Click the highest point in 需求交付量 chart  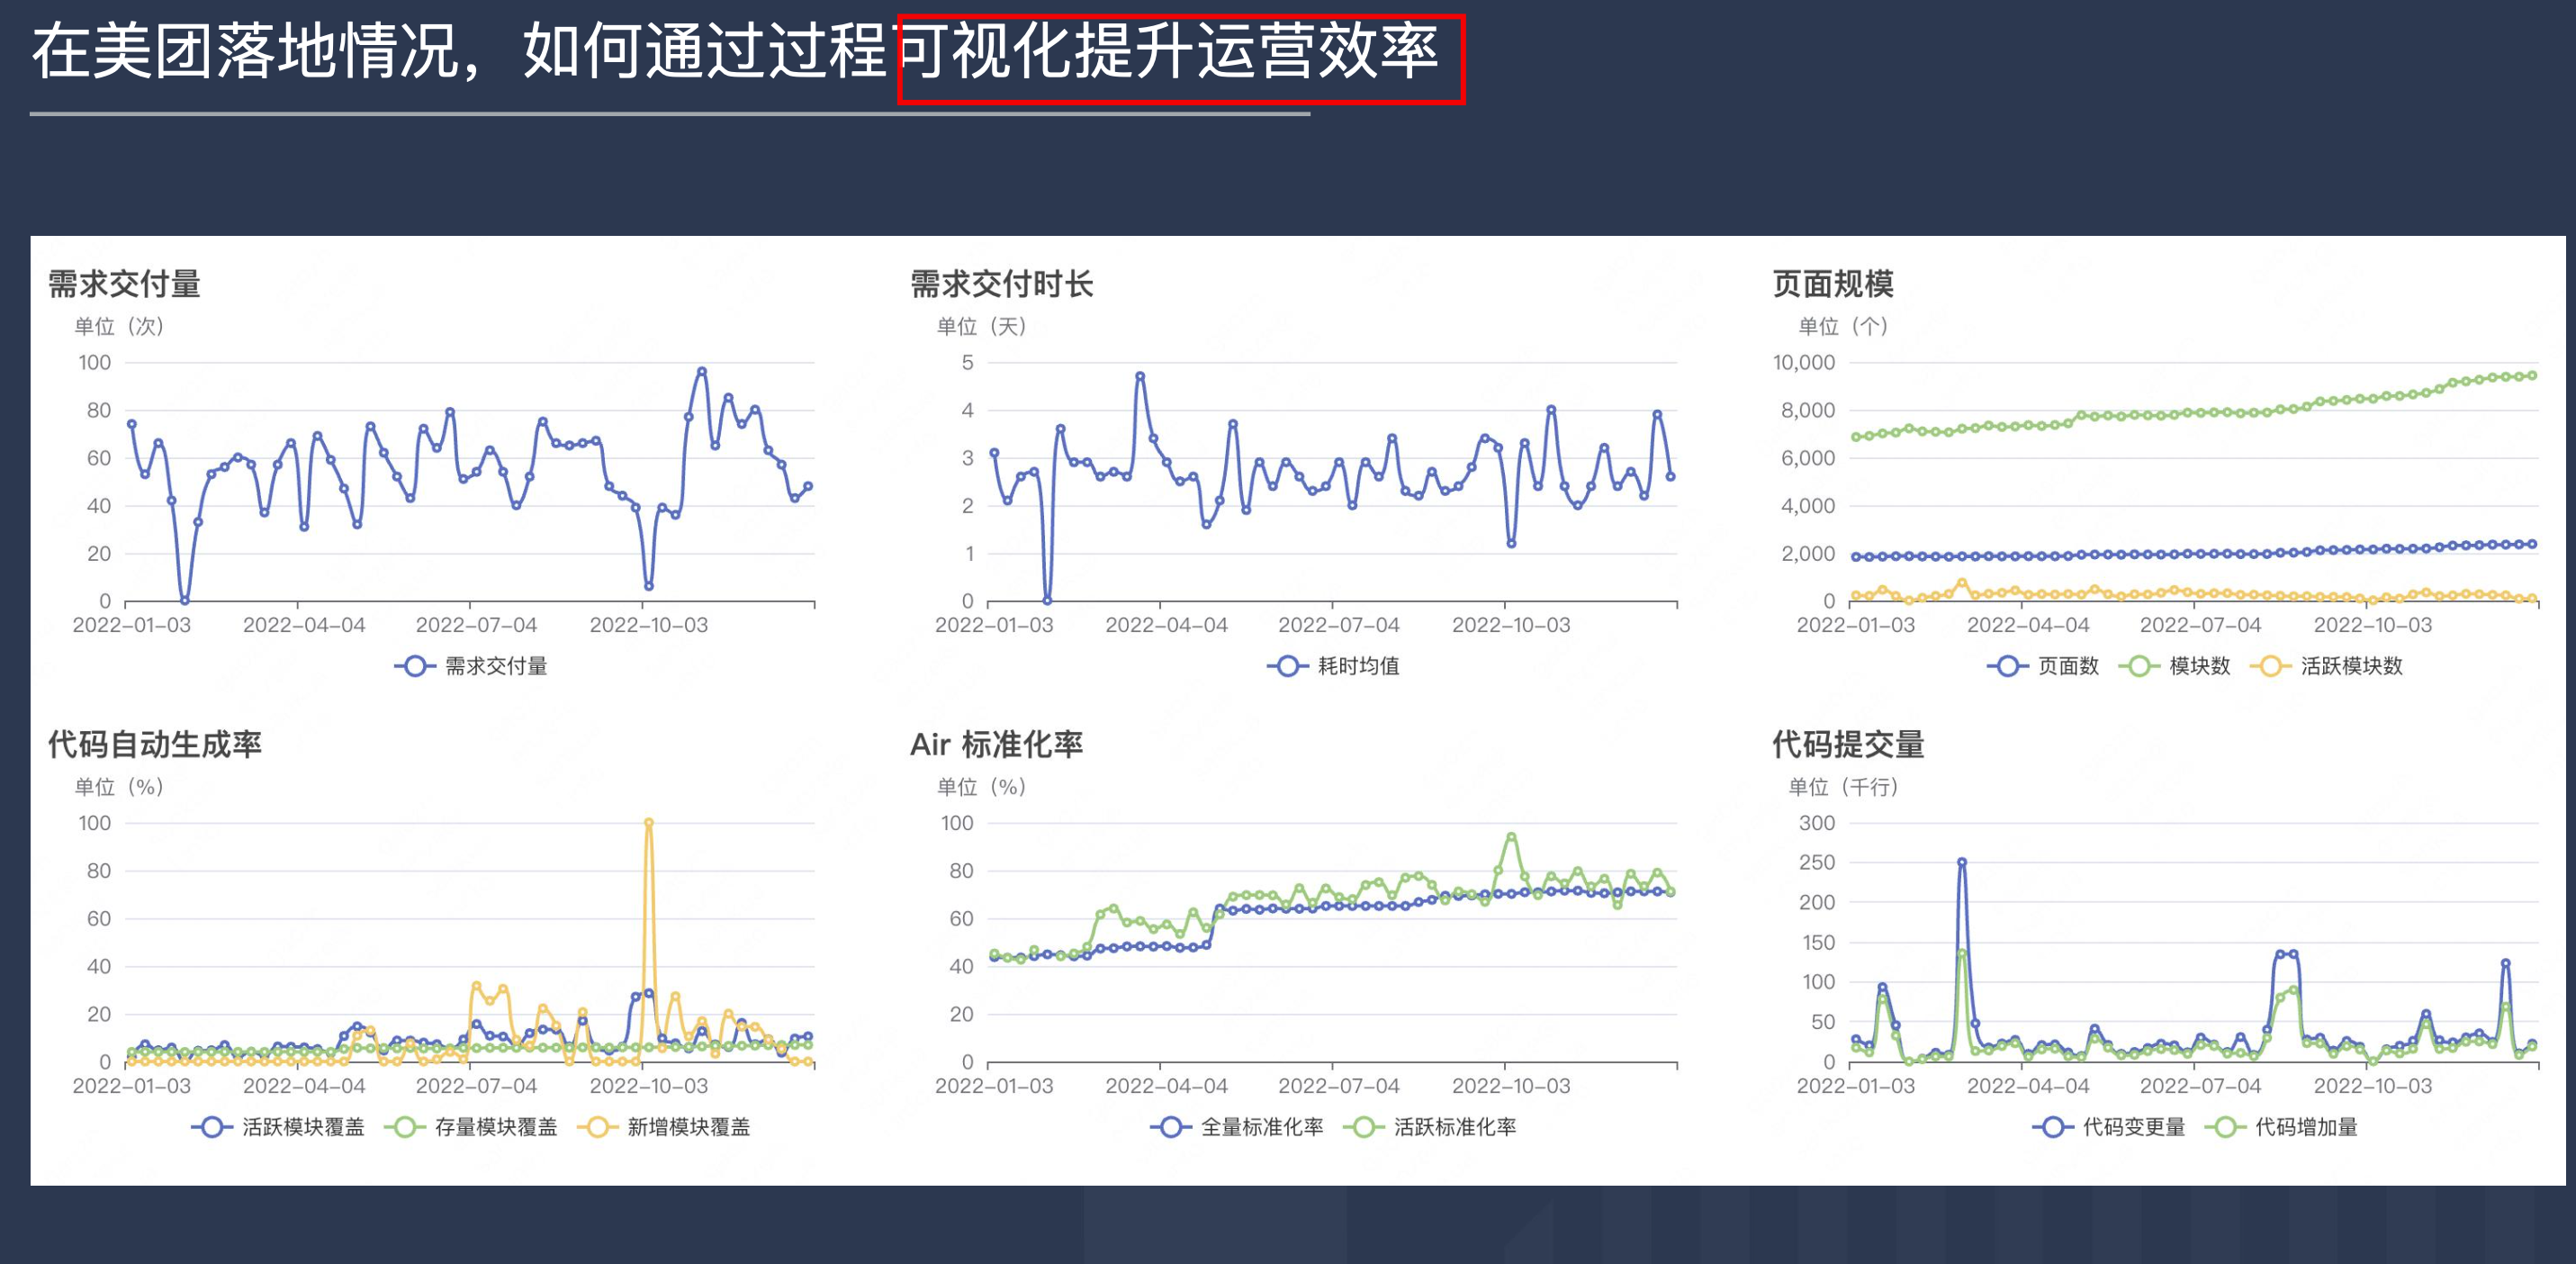(x=702, y=371)
